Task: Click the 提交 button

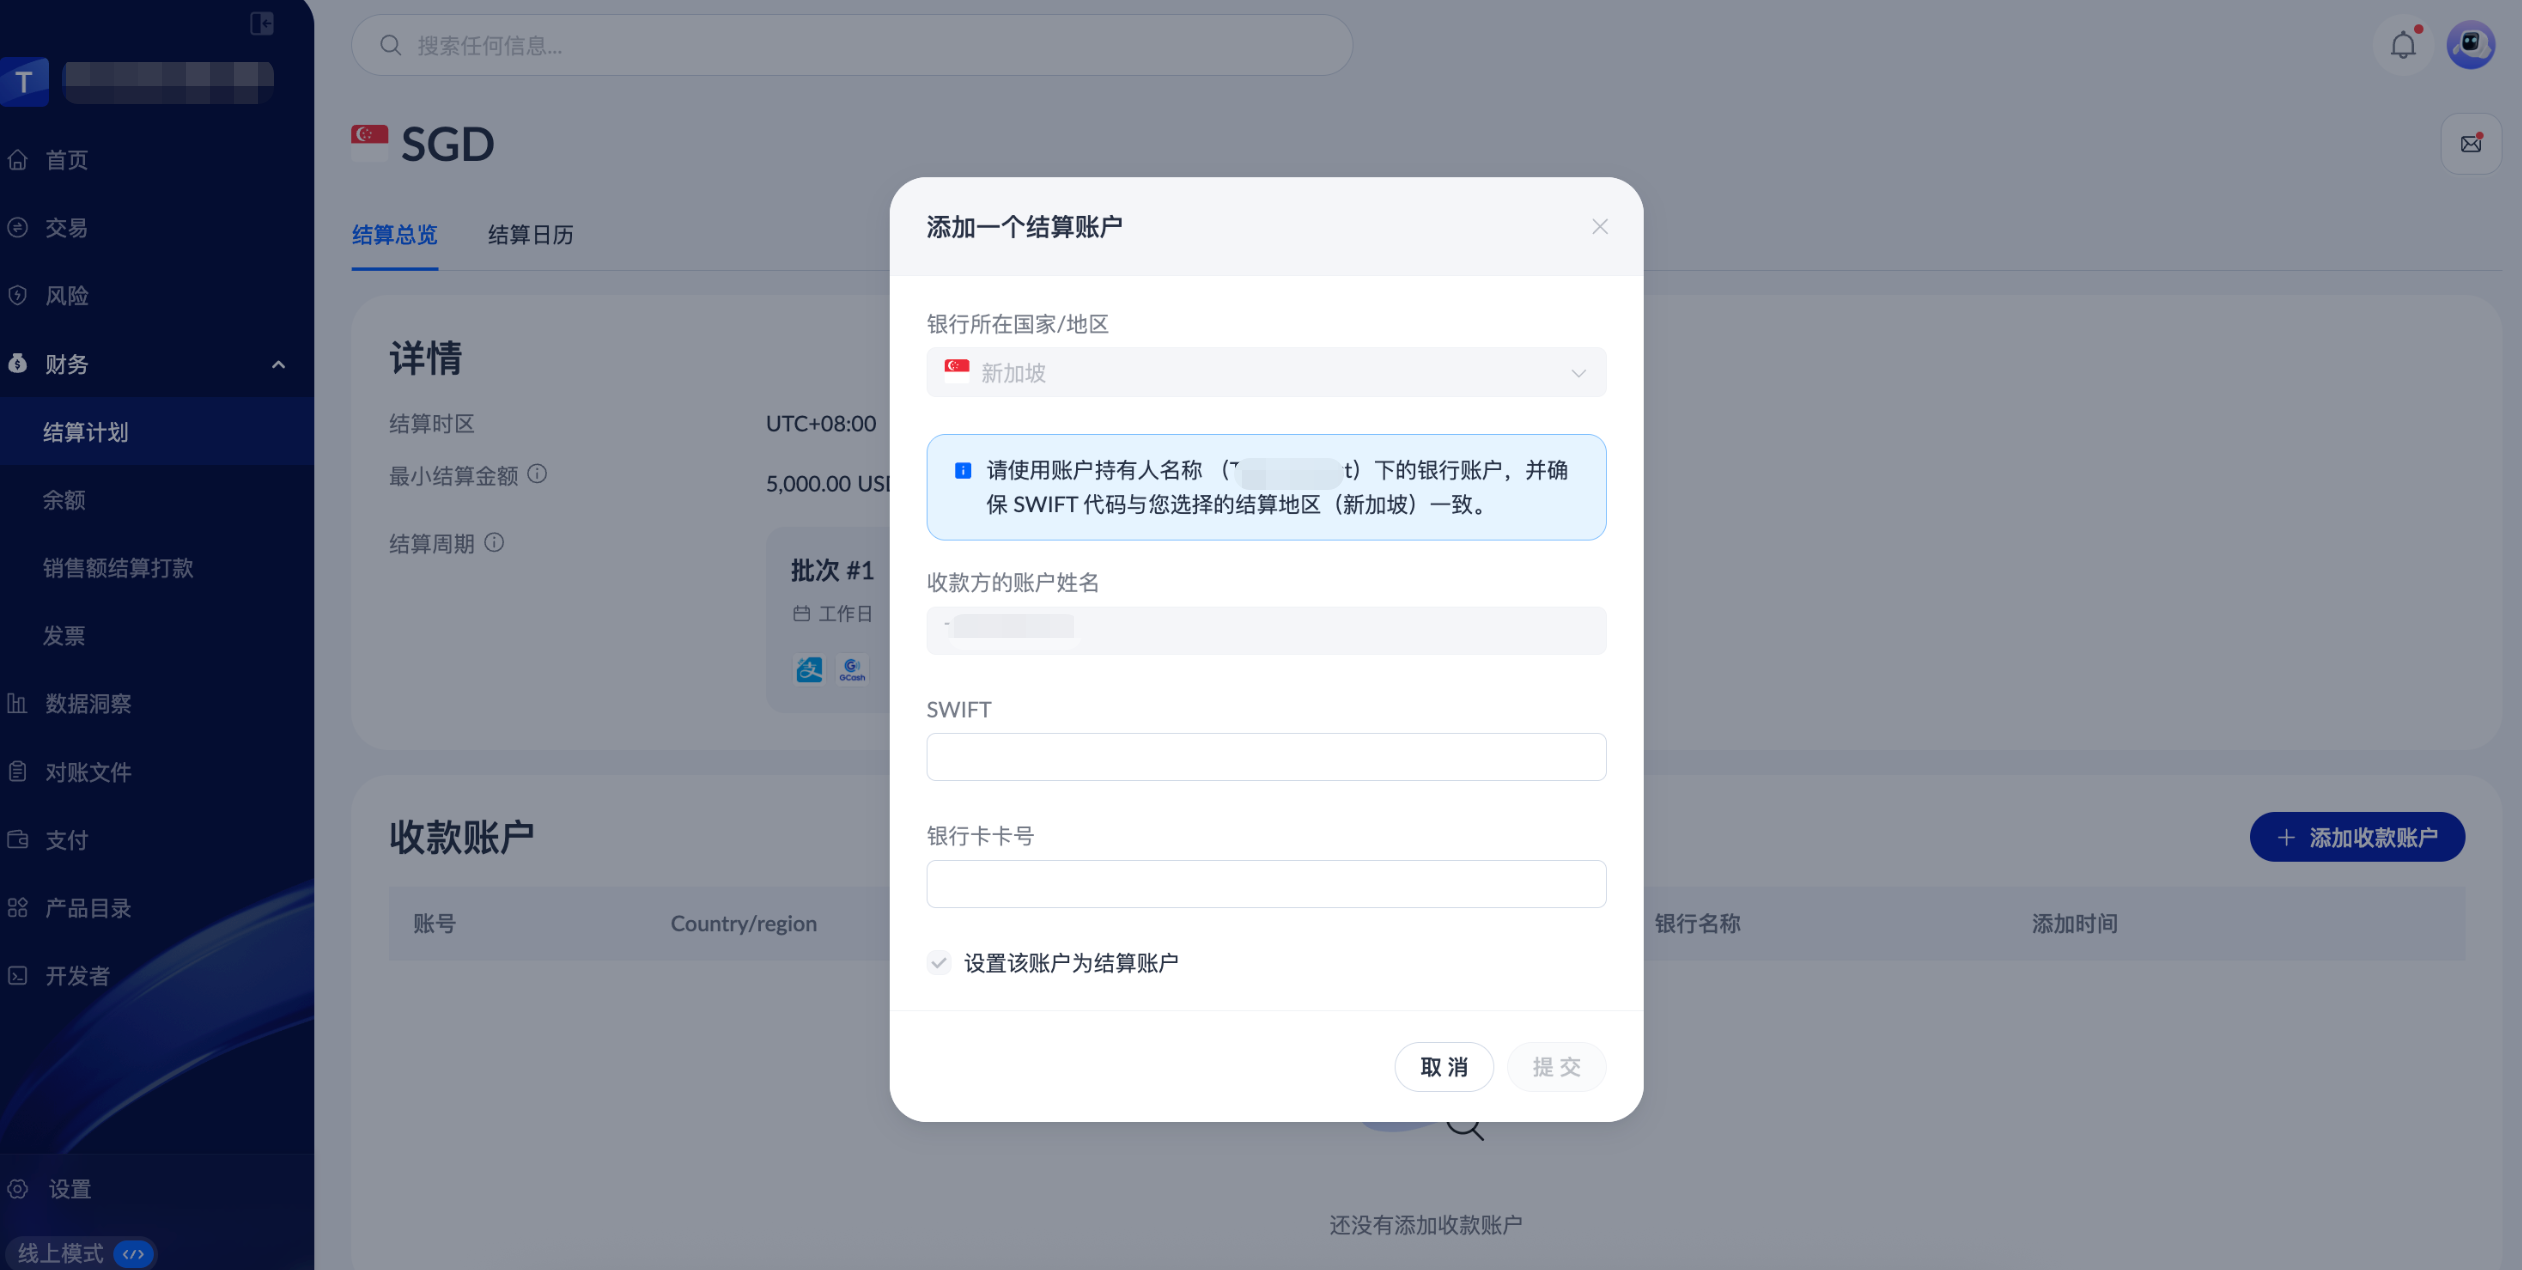Action: click(1556, 1067)
